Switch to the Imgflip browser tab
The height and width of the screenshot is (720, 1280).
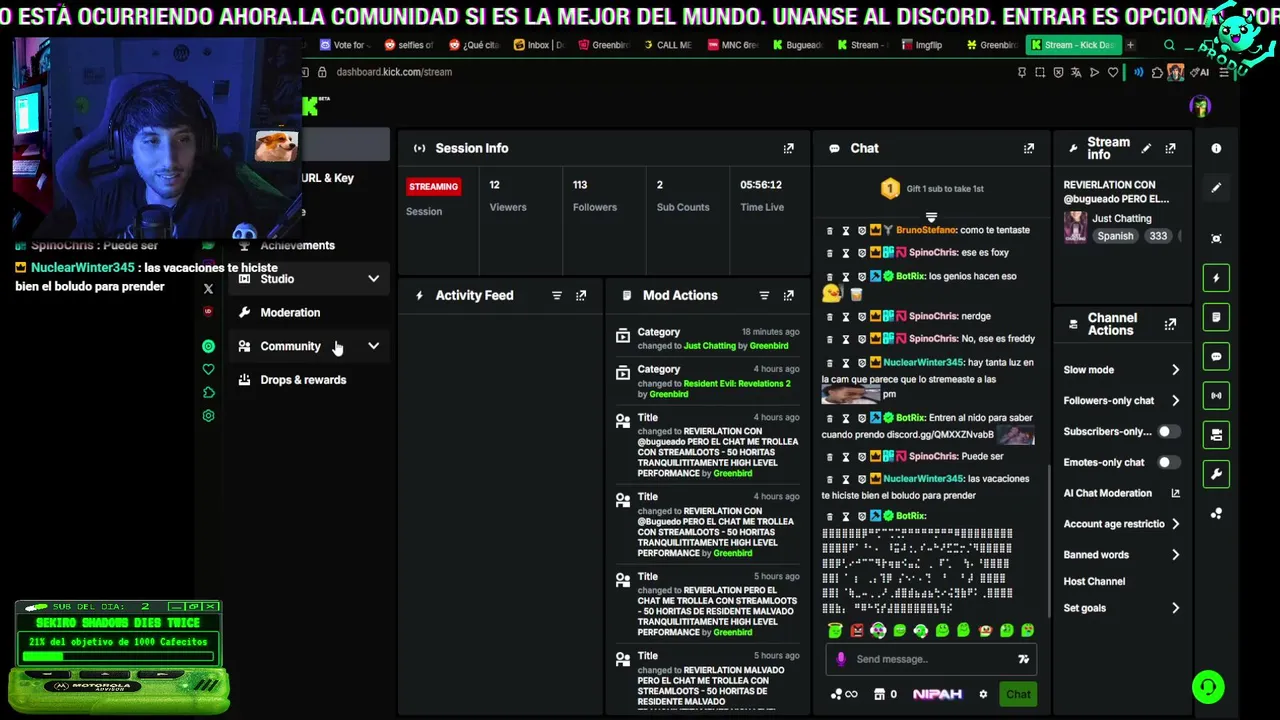tap(921, 45)
